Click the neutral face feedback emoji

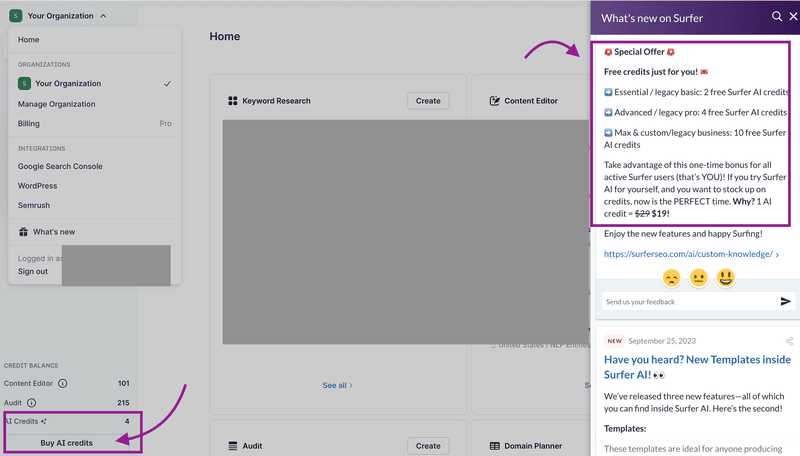coord(699,277)
